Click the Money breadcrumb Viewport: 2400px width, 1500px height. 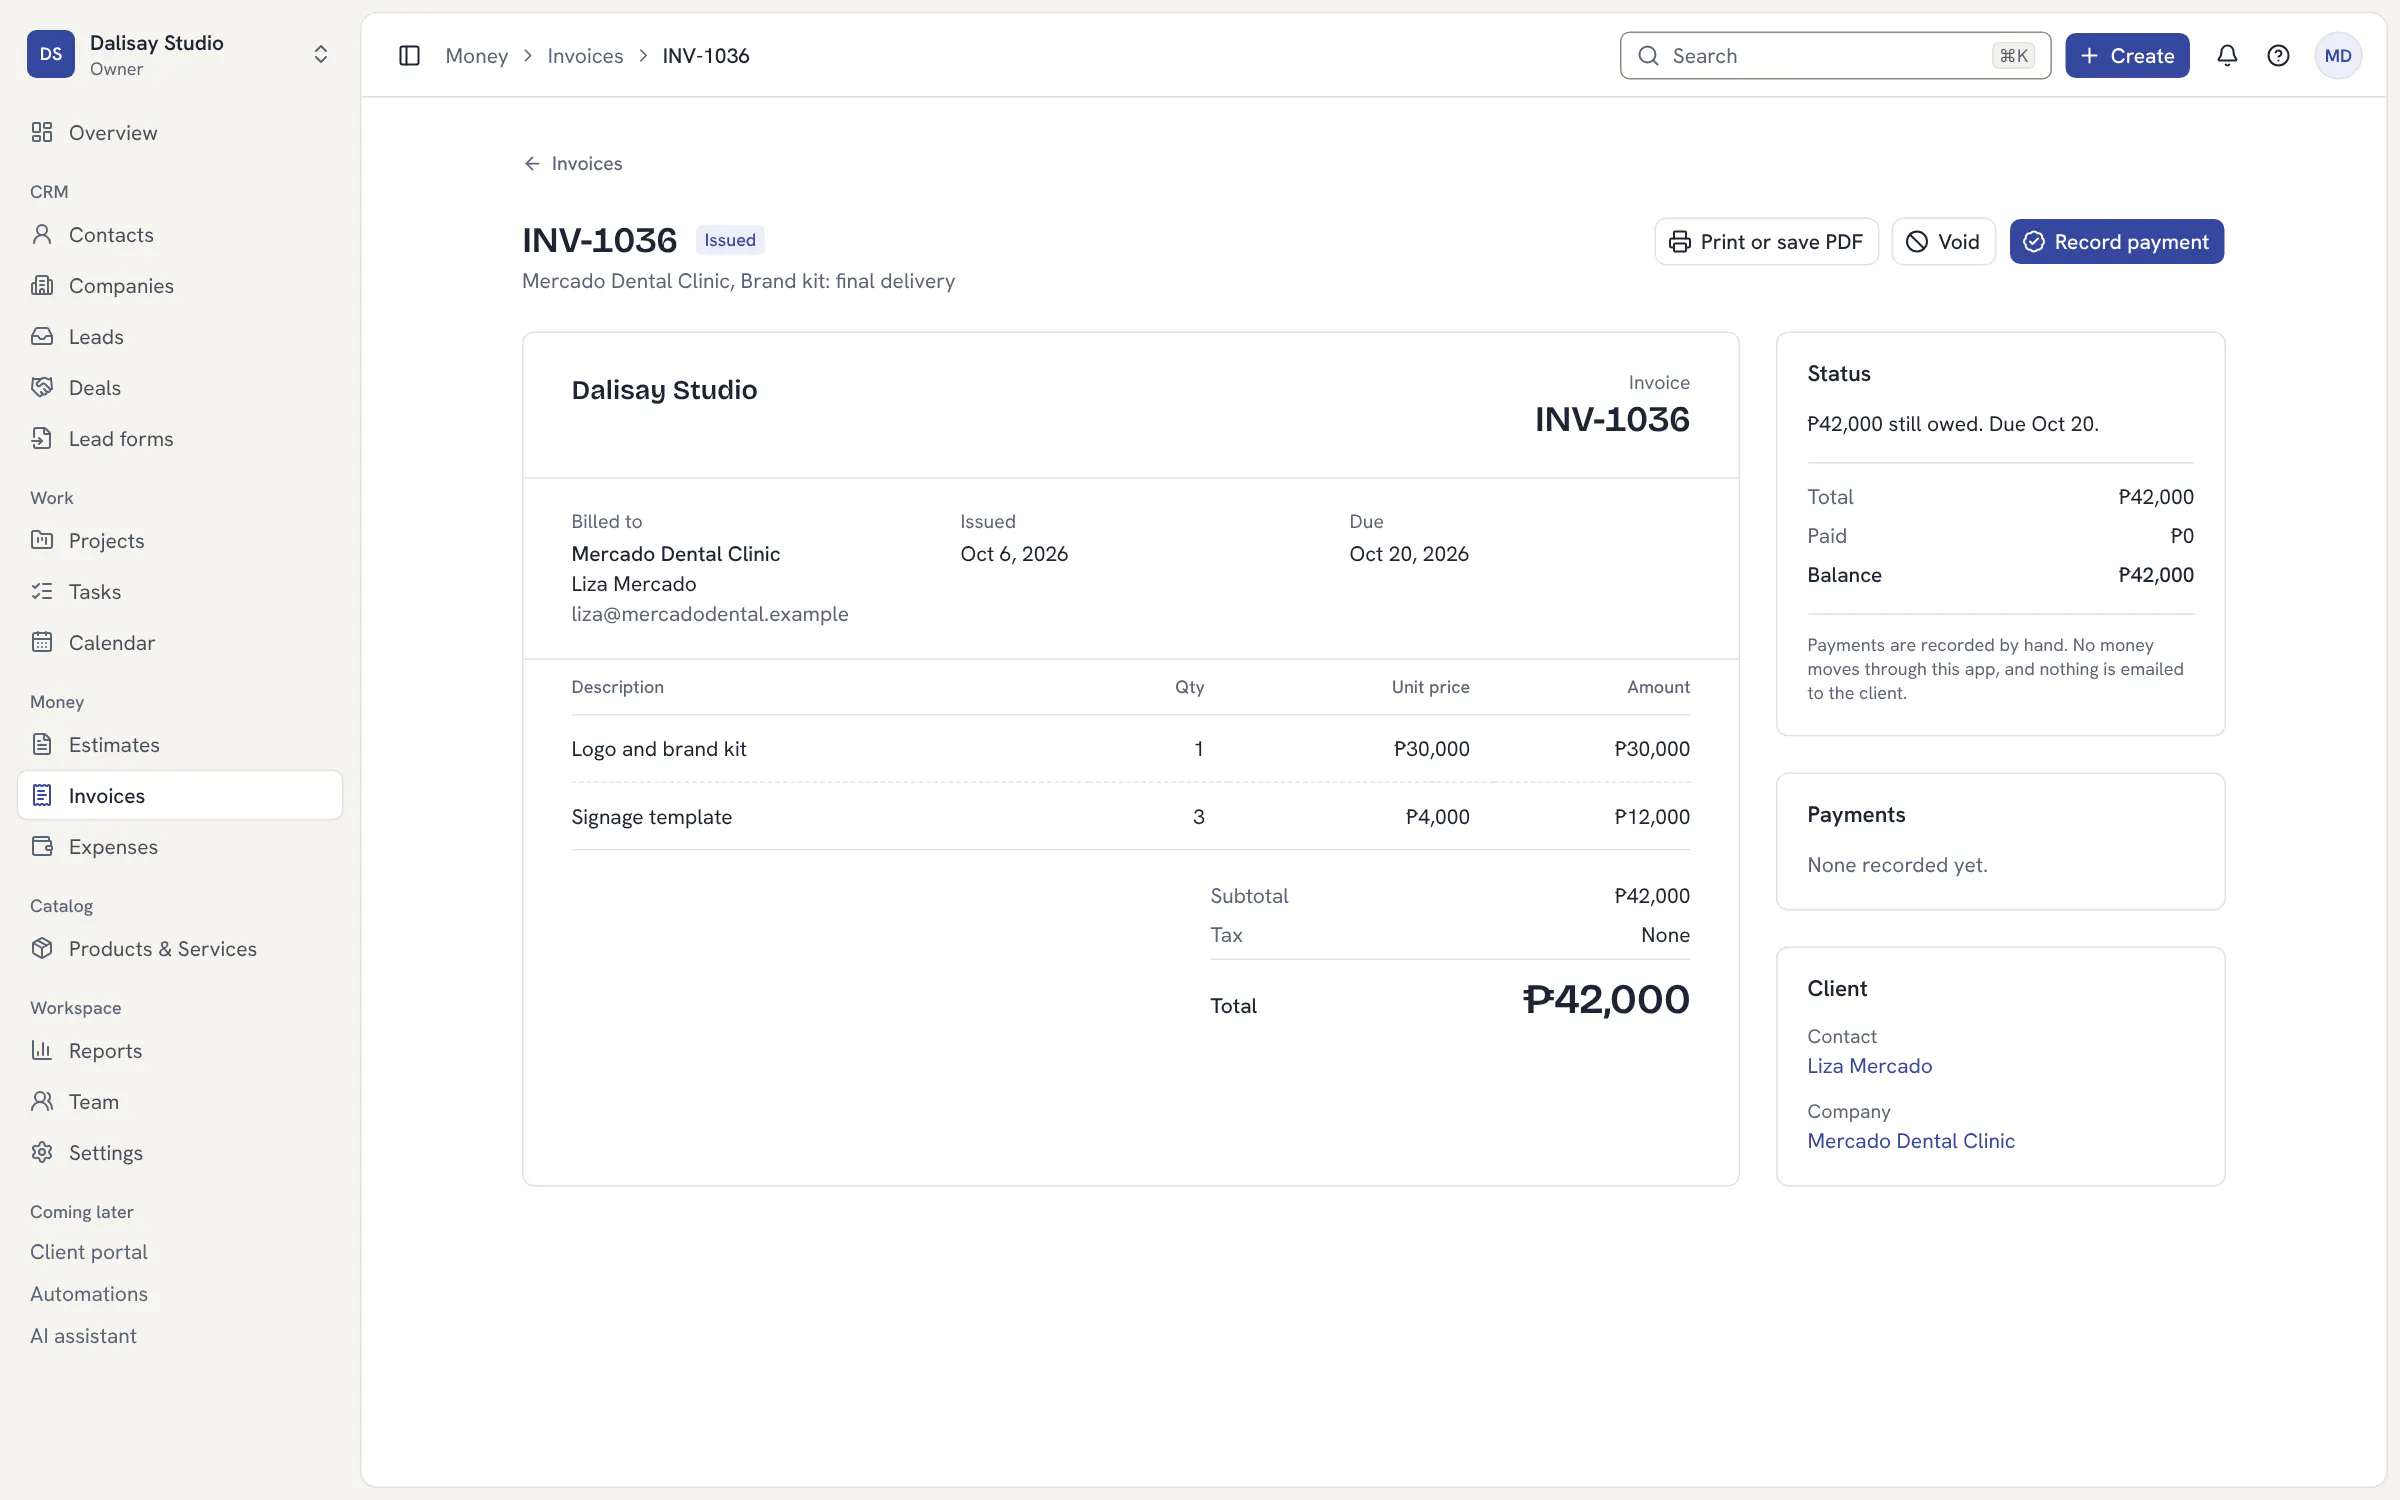tap(476, 56)
